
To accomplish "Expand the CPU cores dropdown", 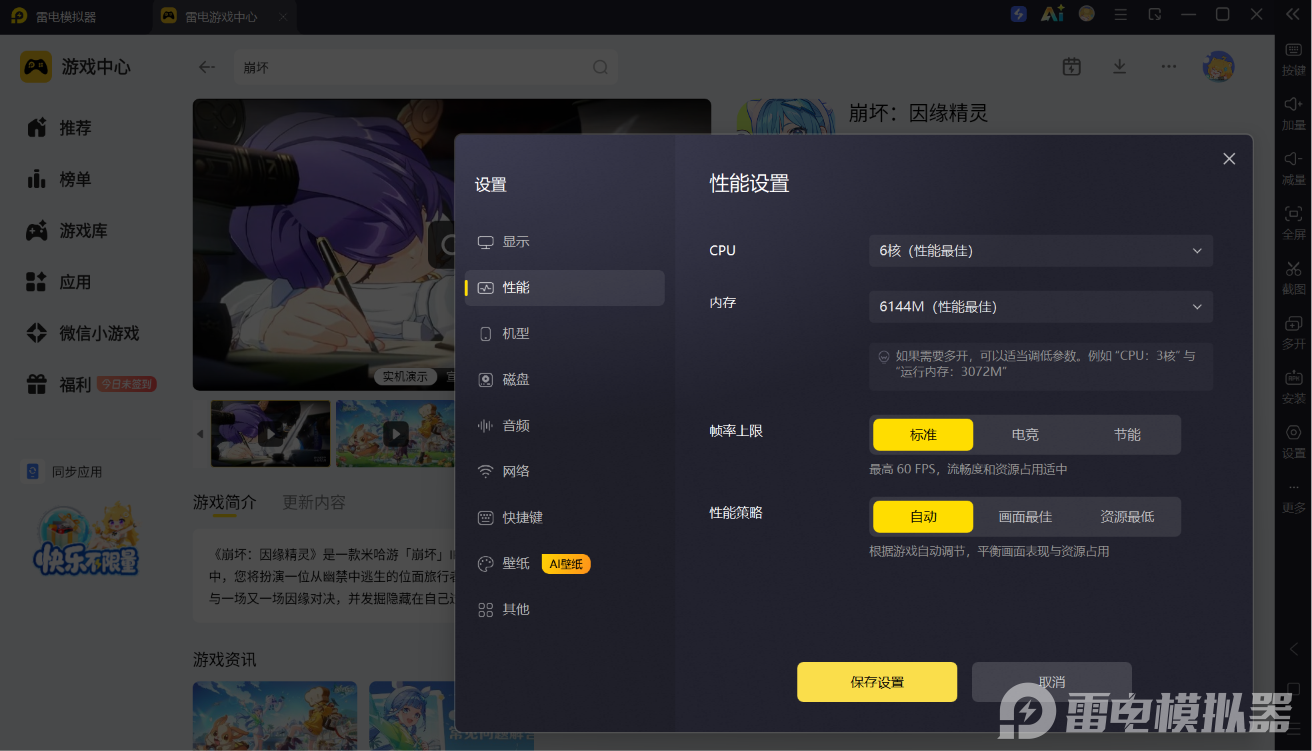I will [1041, 251].
